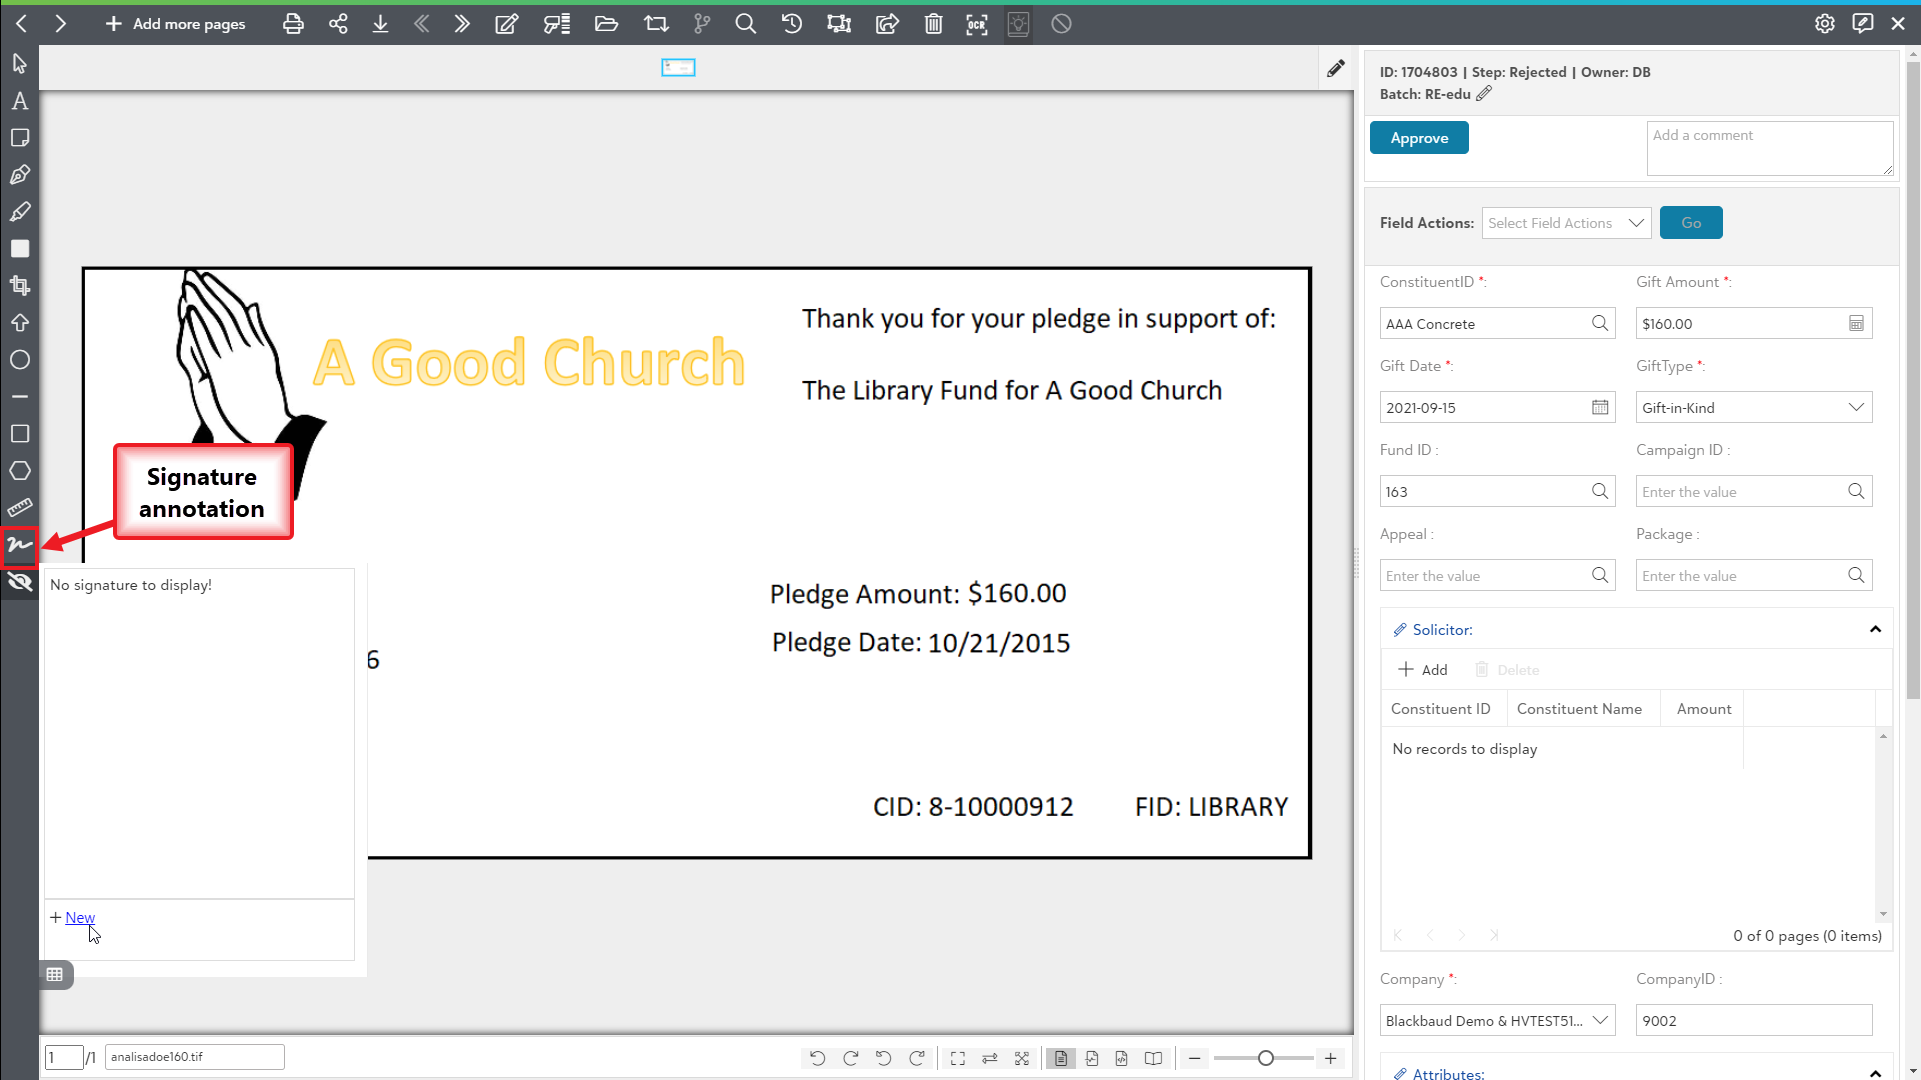
Task: Click the print icon in toolbar
Action: pyautogui.click(x=293, y=24)
